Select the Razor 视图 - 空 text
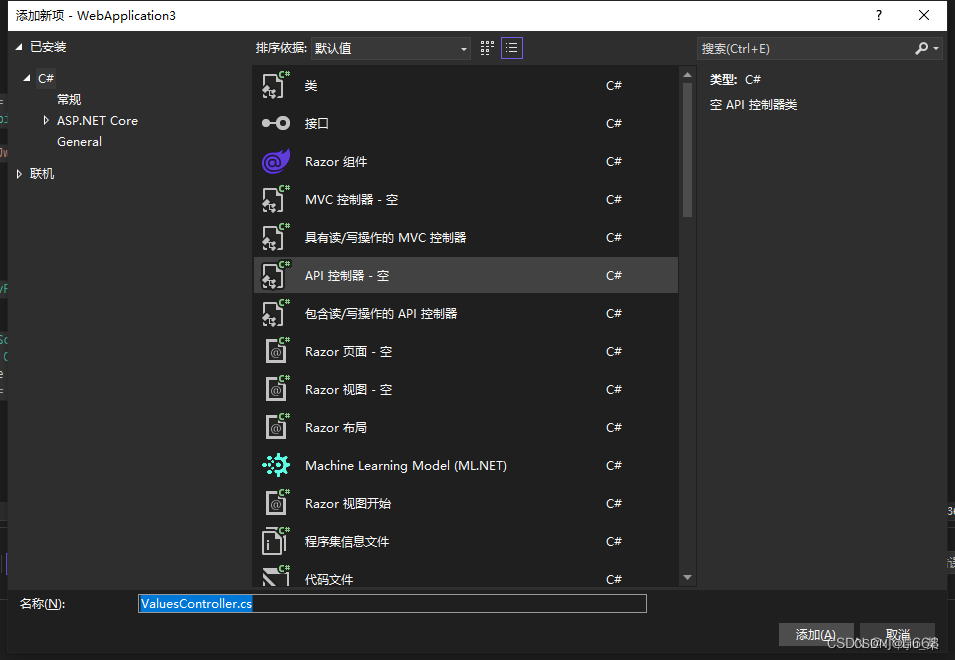 click(348, 390)
